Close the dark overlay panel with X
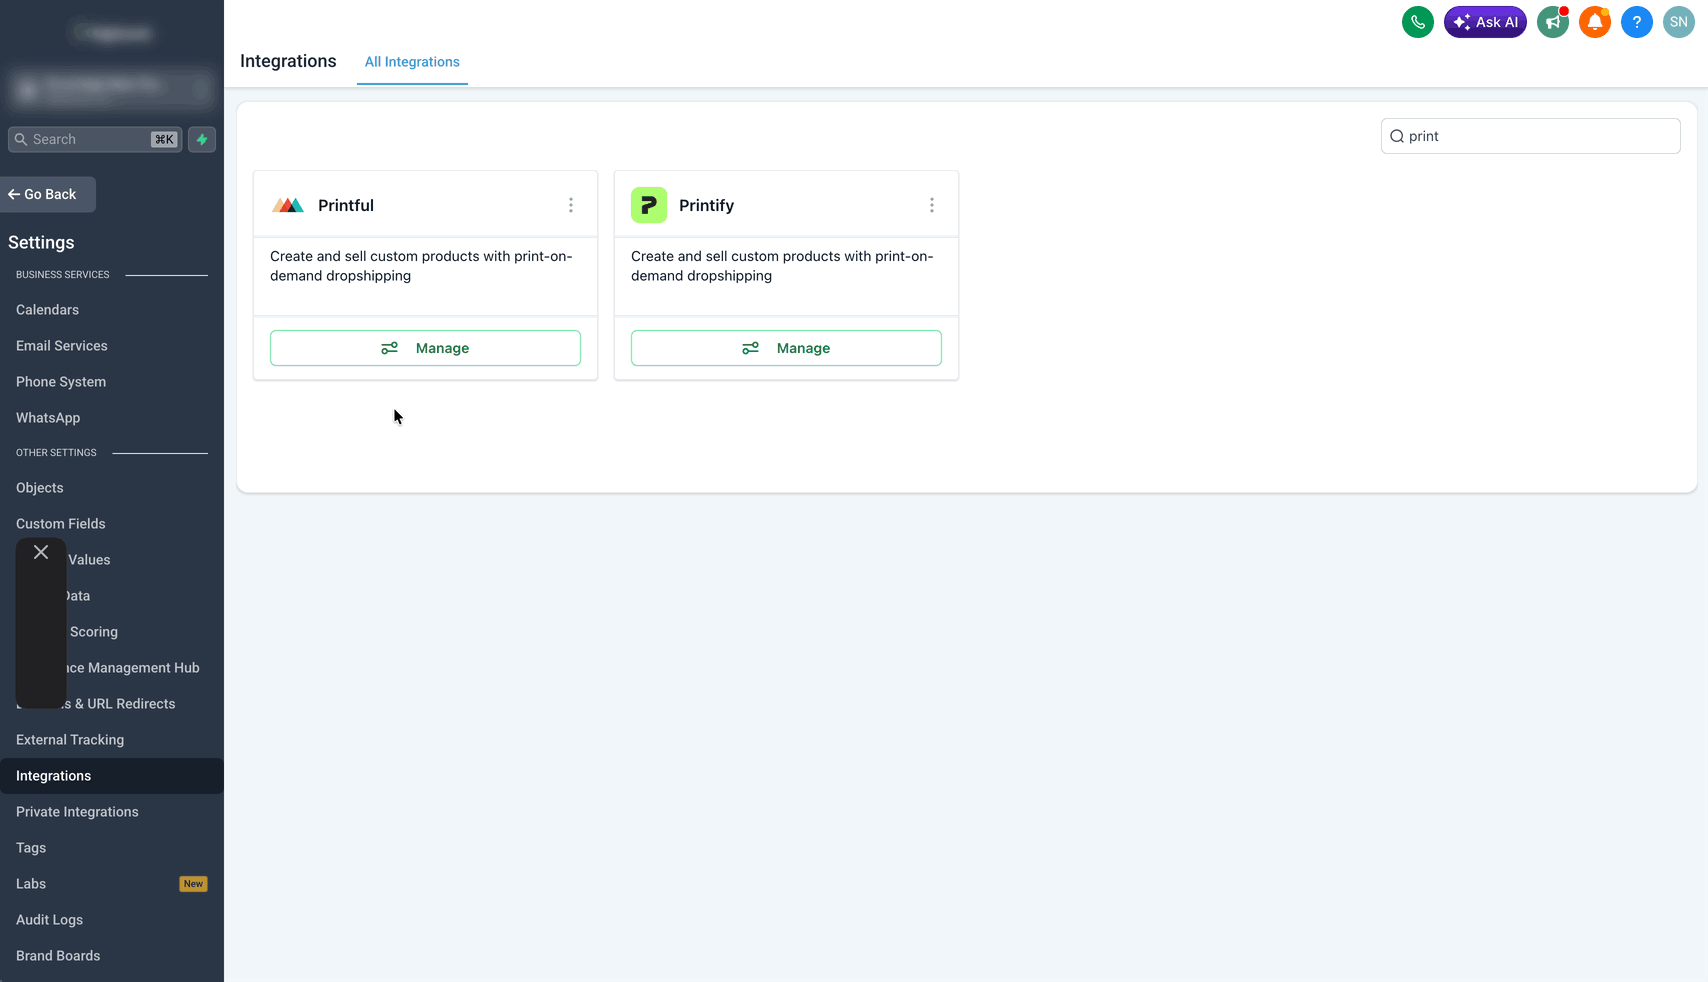Screen dimensions: 1708x982 coord(41,552)
